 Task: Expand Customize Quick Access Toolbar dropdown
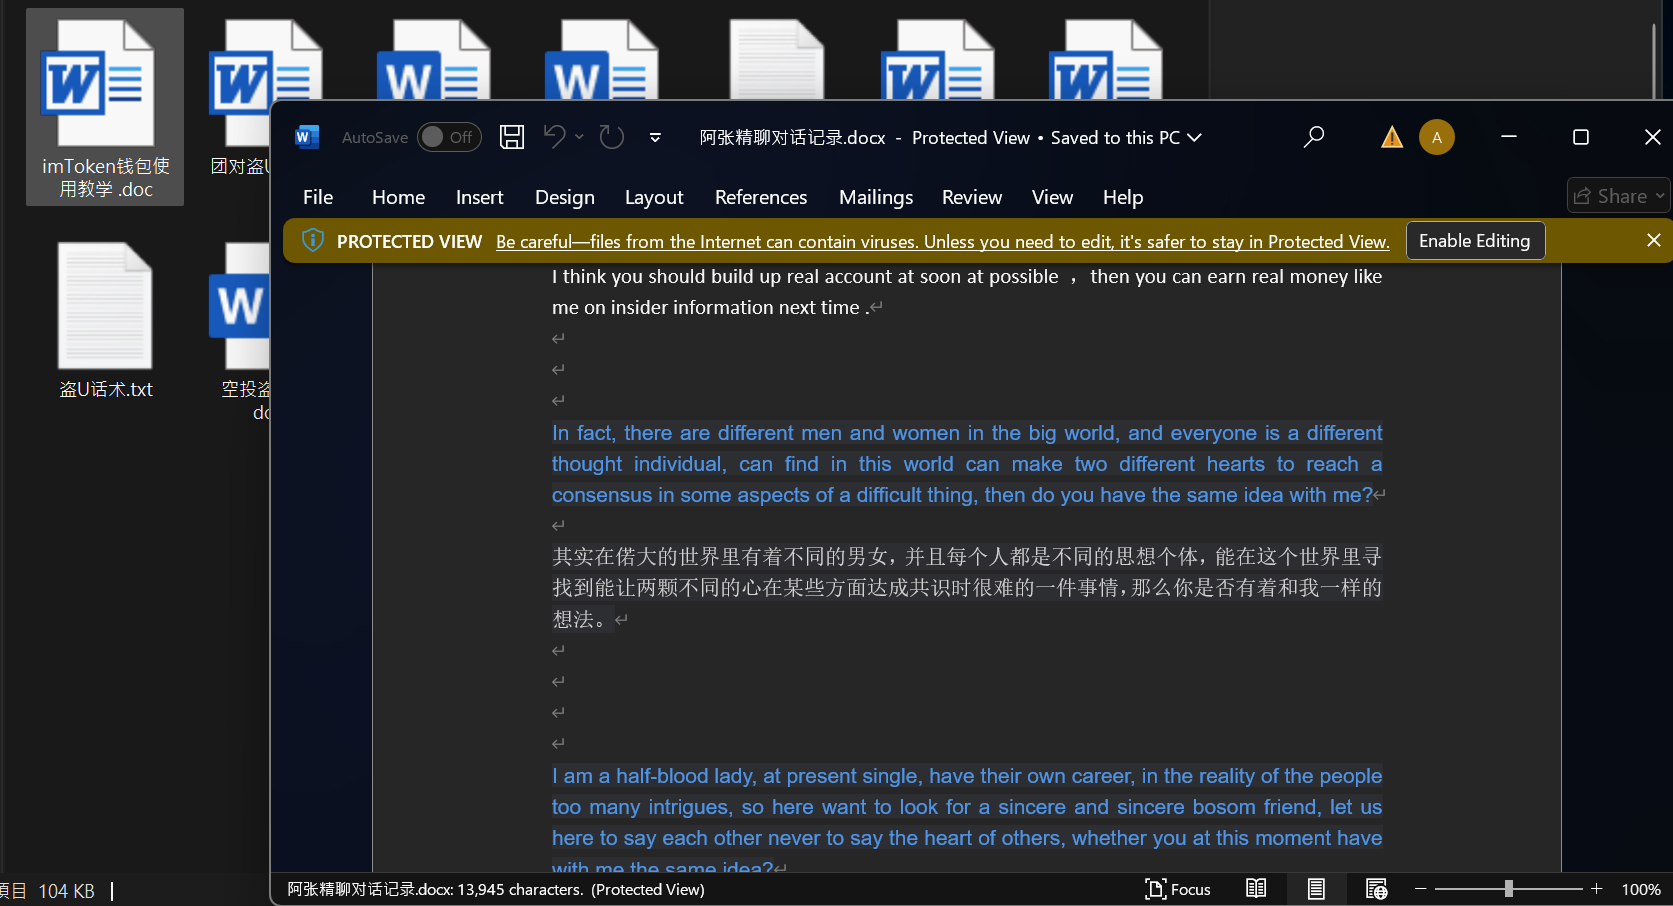655,138
